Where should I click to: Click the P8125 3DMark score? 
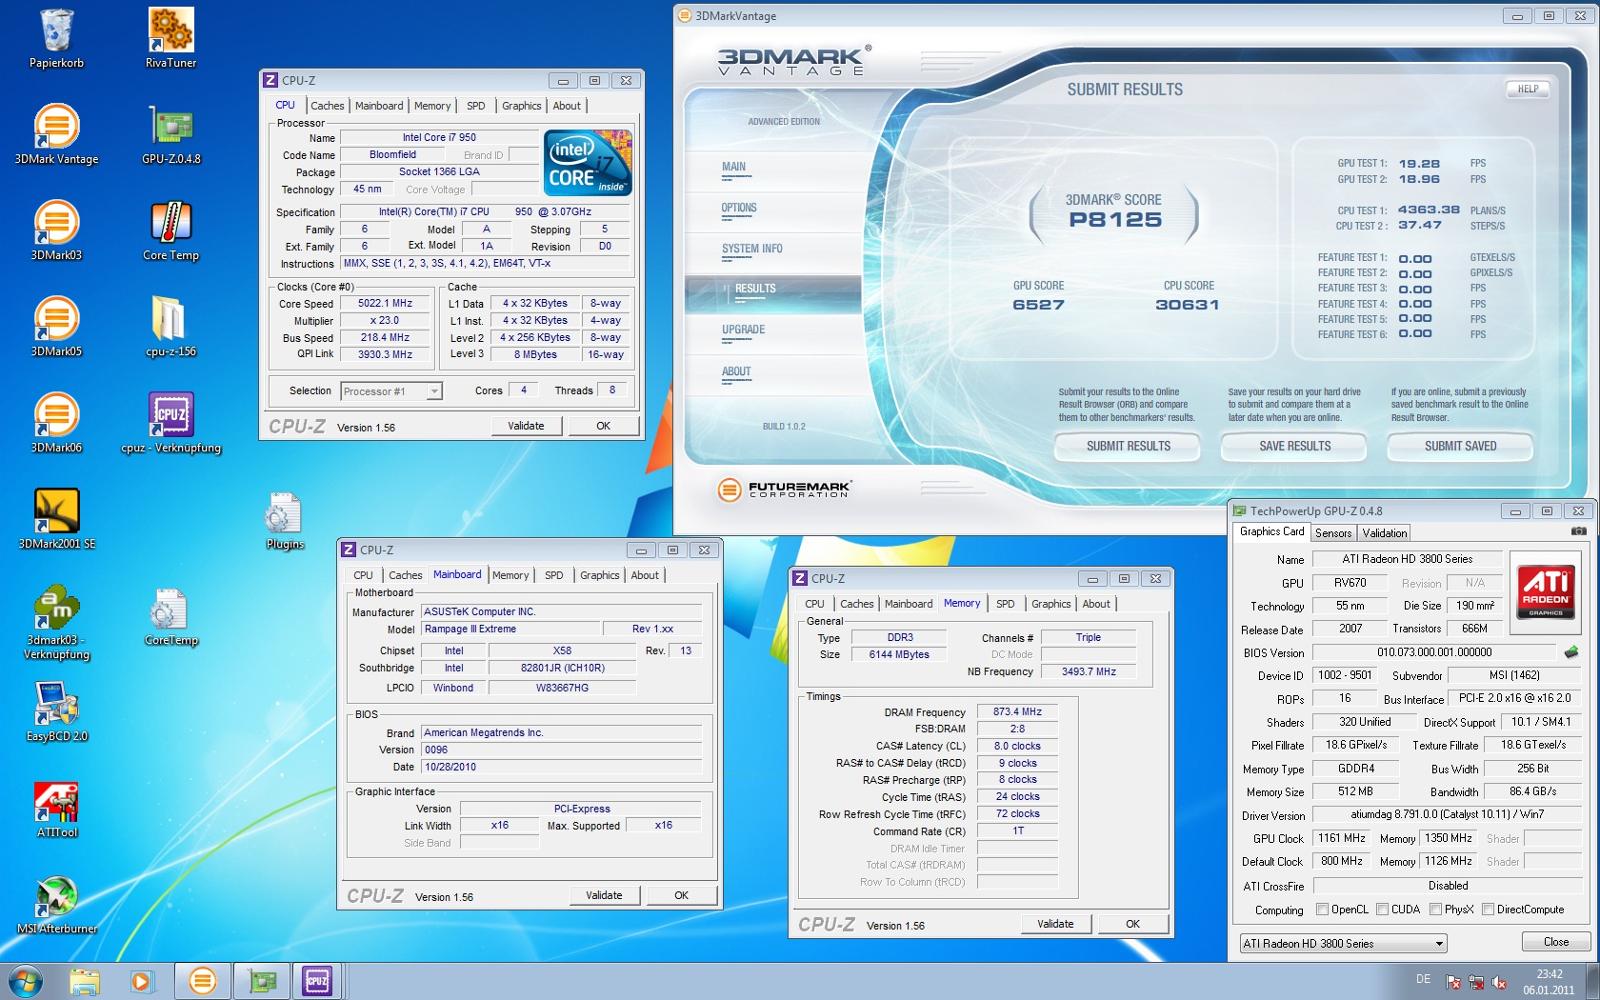pyautogui.click(x=1115, y=220)
